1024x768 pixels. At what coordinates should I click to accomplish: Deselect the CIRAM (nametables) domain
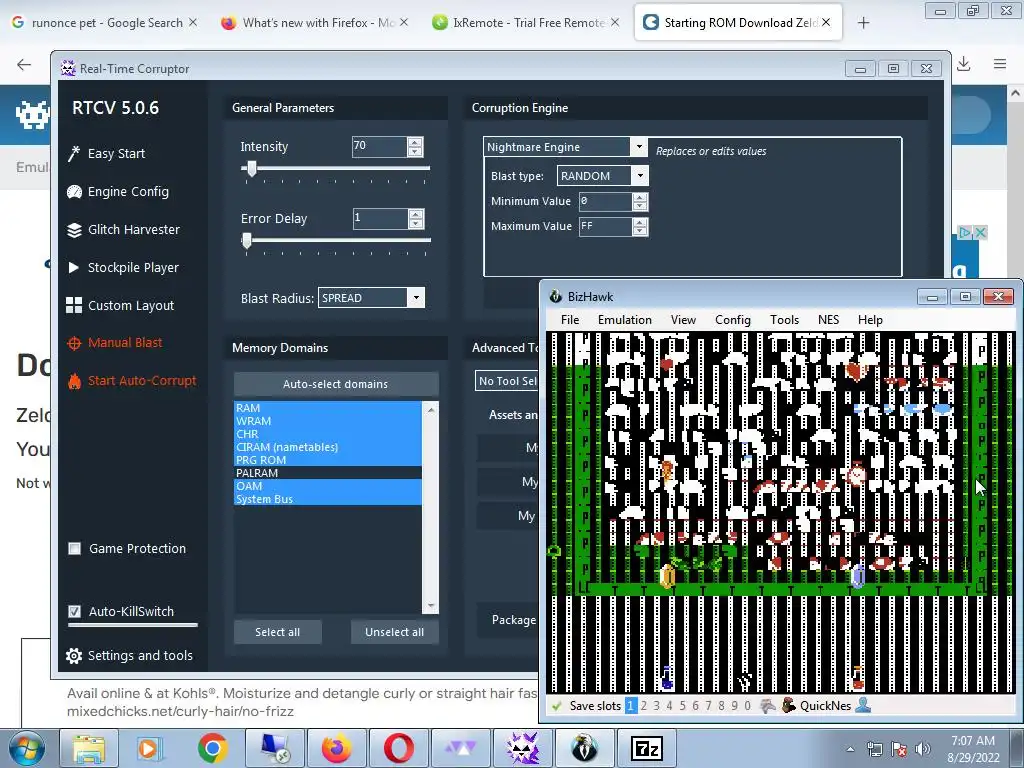(x=328, y=447)
